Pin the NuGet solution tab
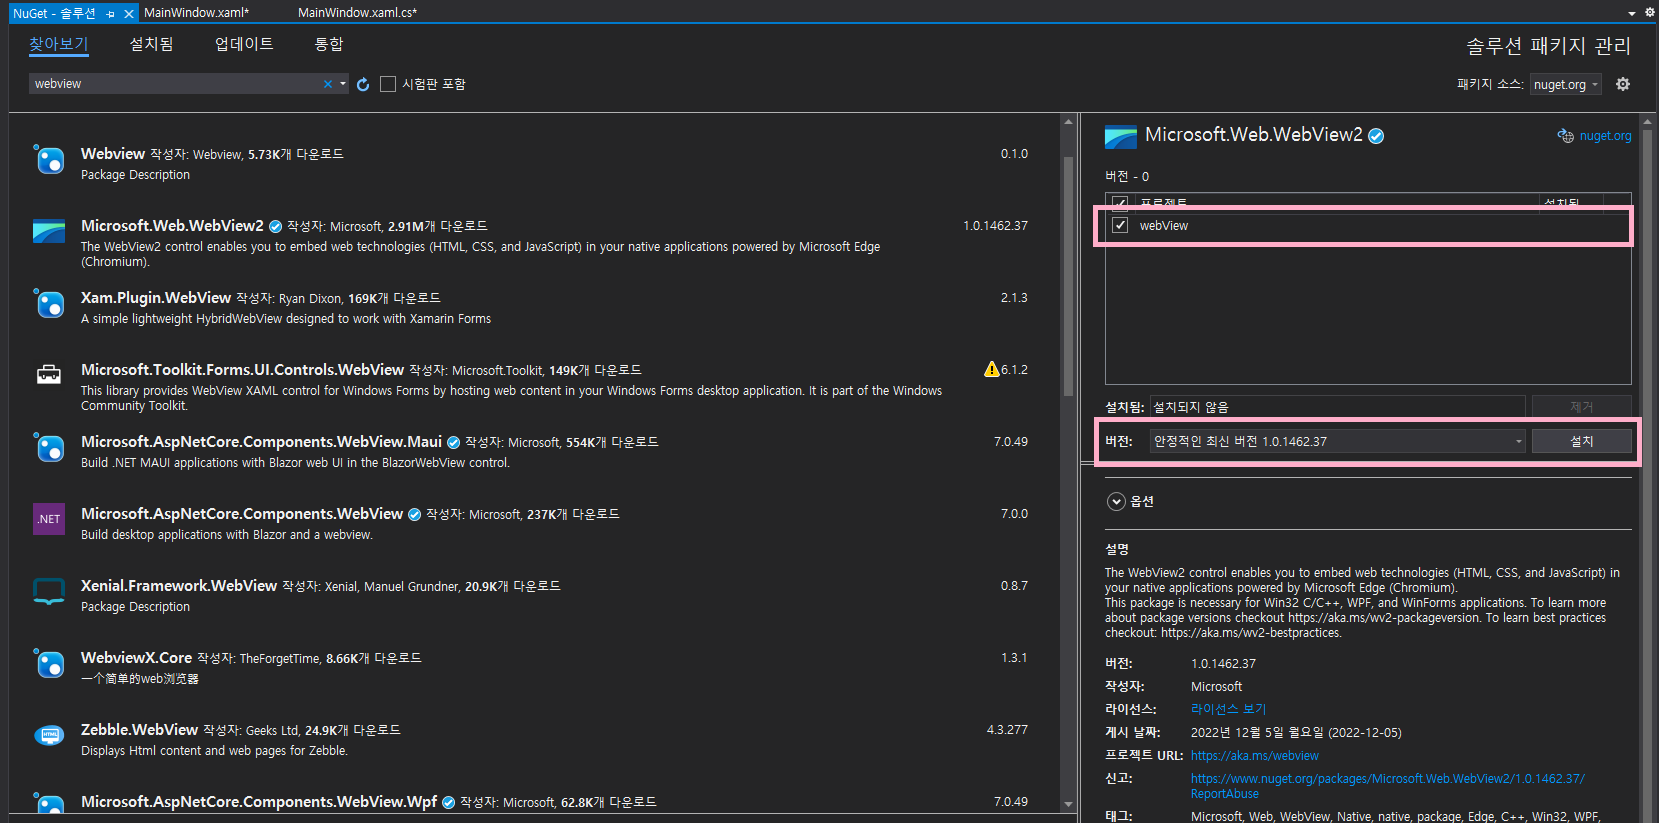 point(110,13)
